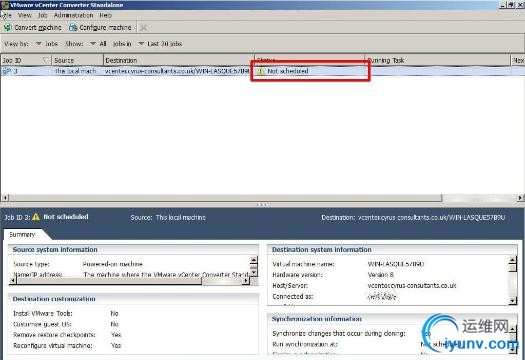Click Reconfigure virtual machine Yes value
The height and width of the screenshot is (360, 525).
point(116,346)
